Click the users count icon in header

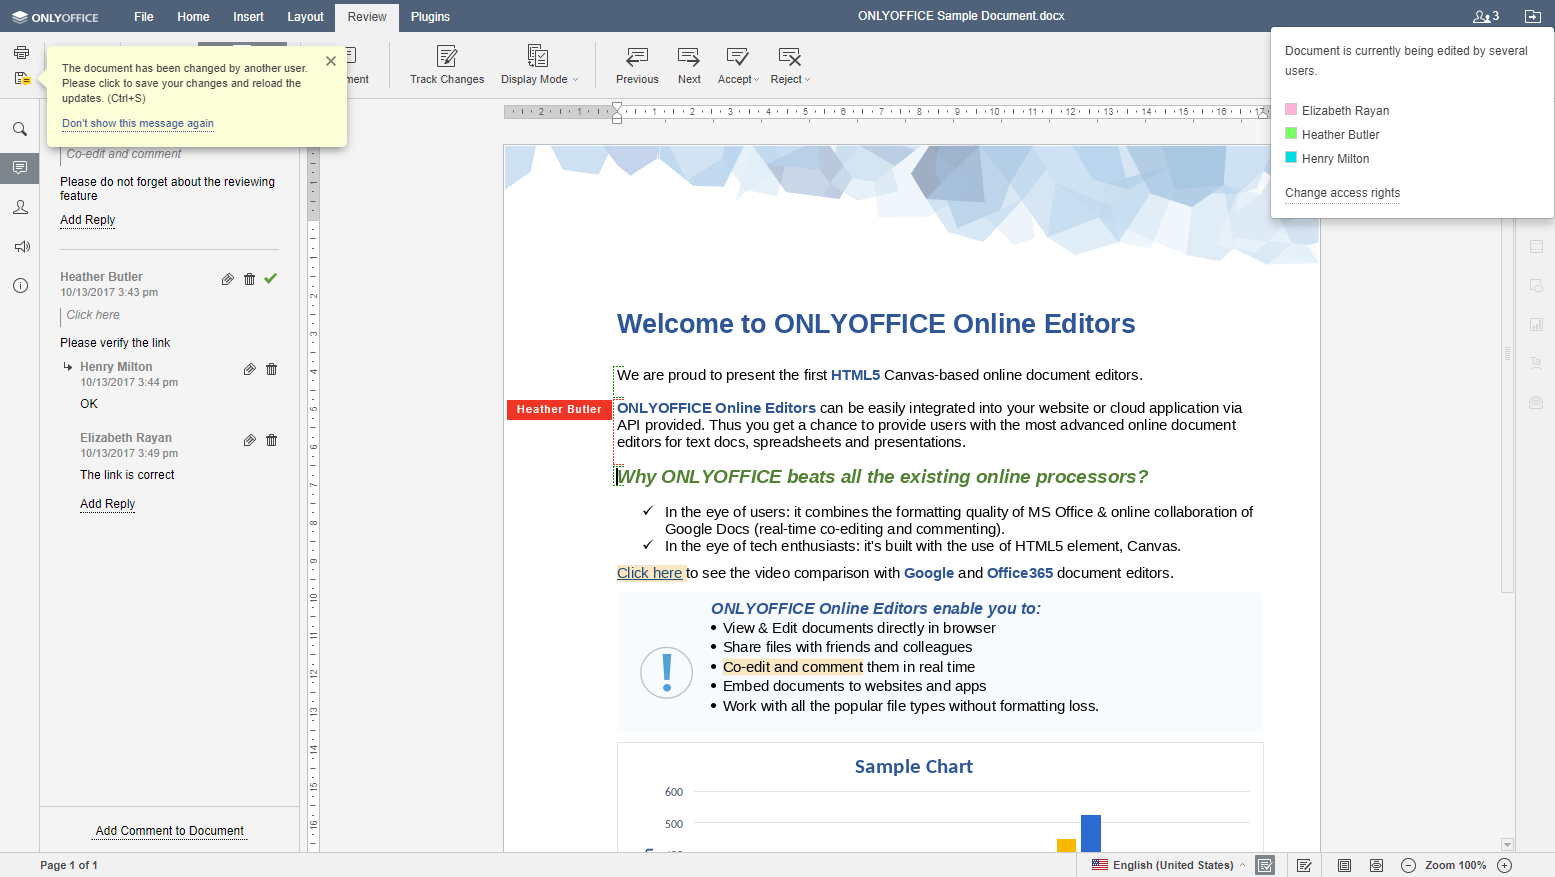[x=1486, y=16]
